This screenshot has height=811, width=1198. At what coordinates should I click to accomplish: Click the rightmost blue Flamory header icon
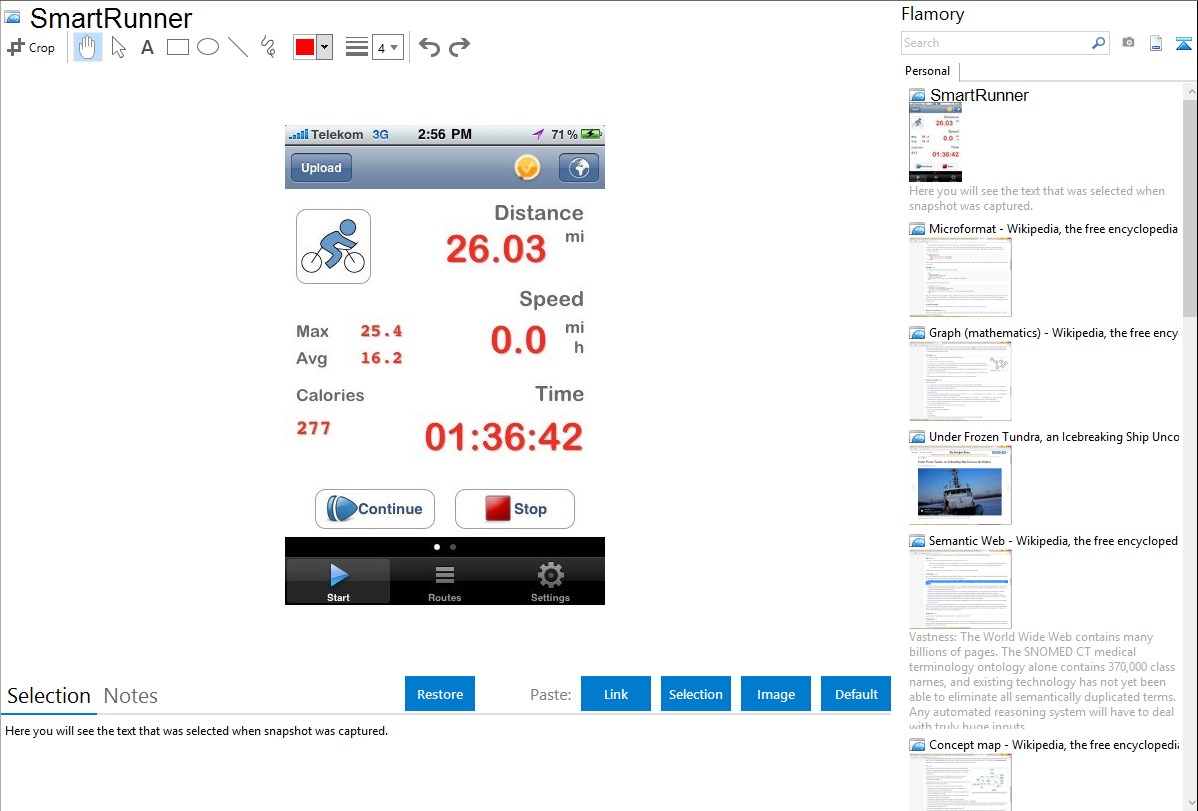pos(1183,44)
